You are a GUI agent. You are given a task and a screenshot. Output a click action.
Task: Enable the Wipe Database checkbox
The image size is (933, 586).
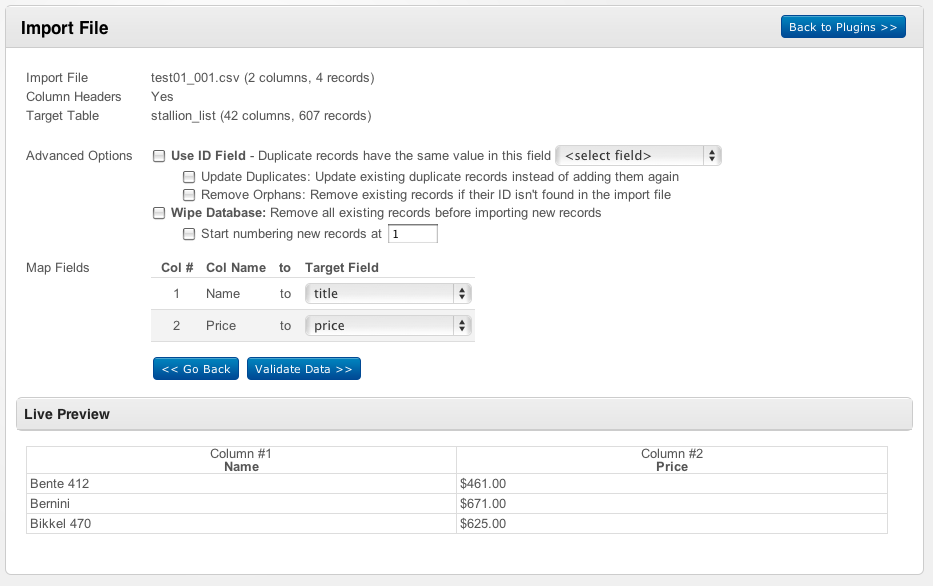point(159,213)
